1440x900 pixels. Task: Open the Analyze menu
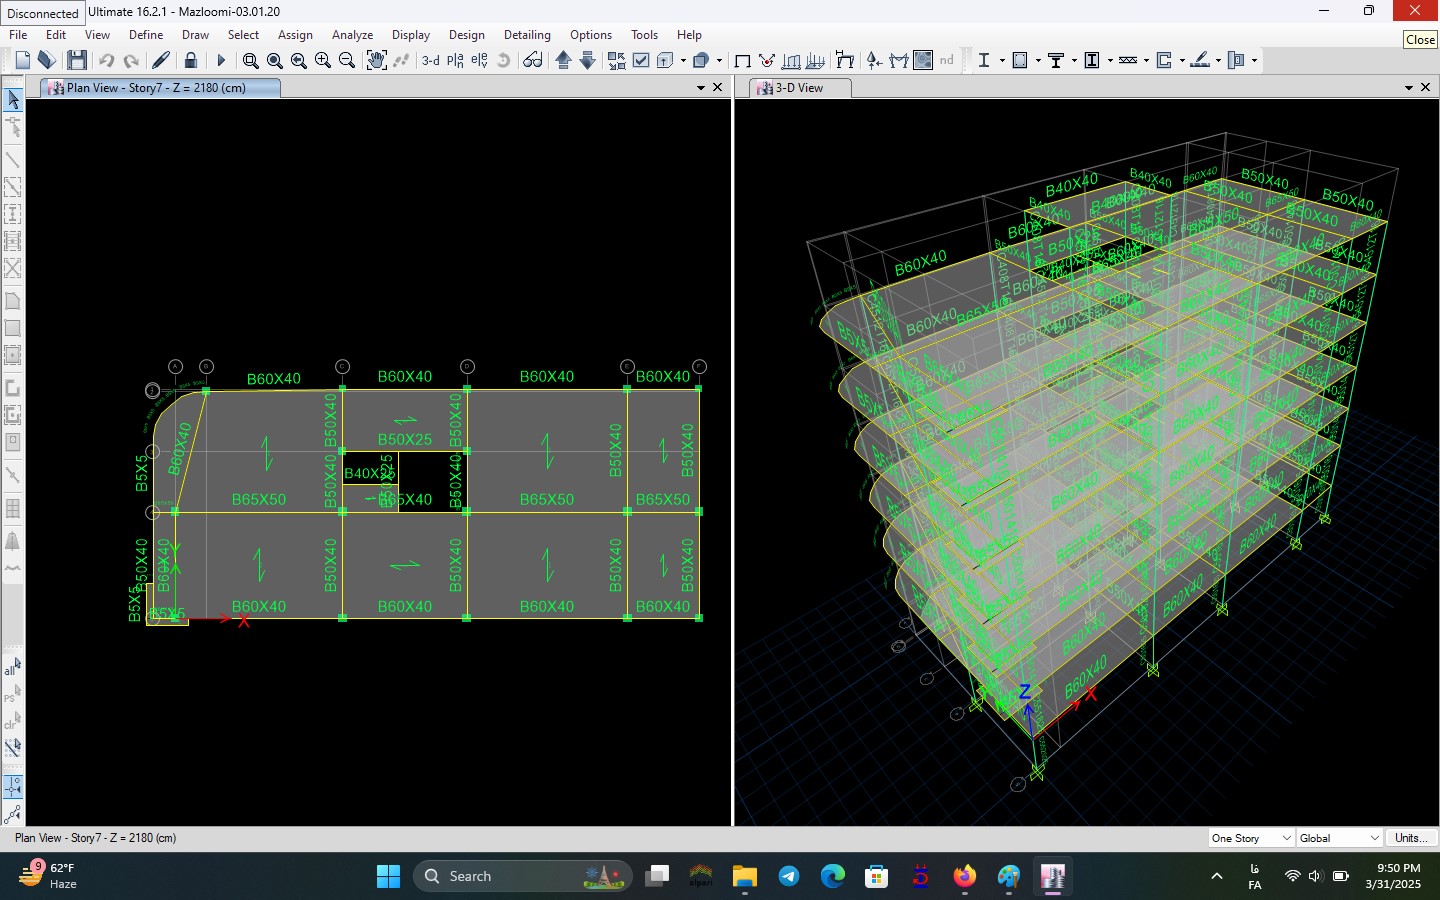tap(352, 35)
